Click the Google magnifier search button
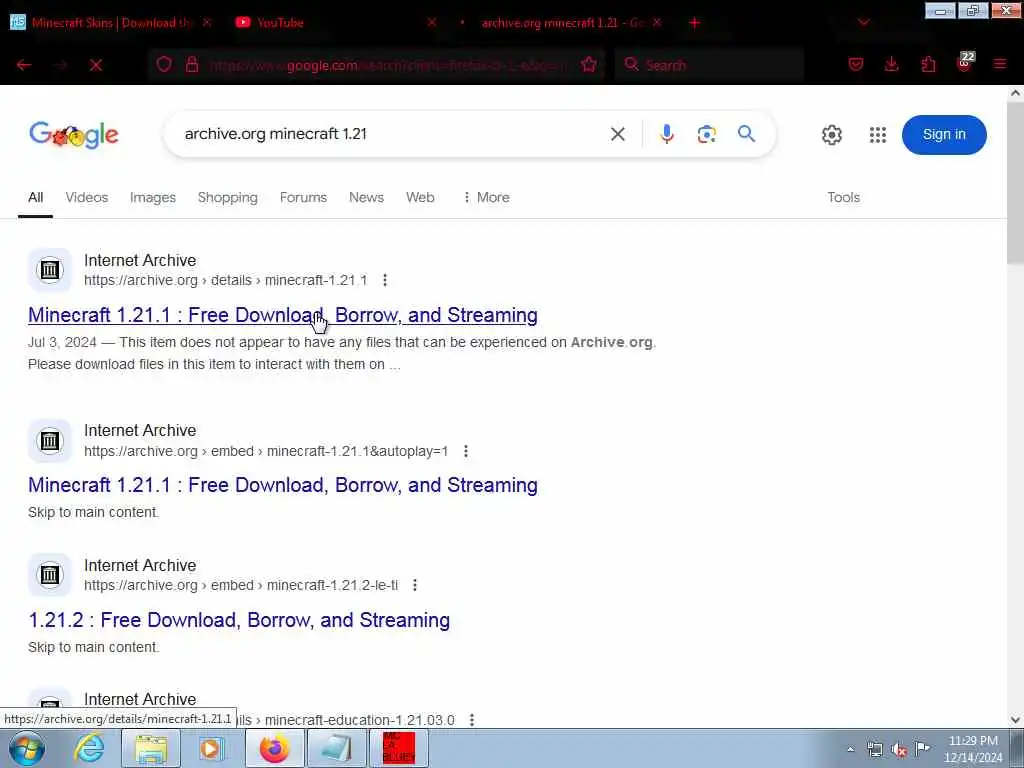The image size is (1024, 768). pos(746,134)
